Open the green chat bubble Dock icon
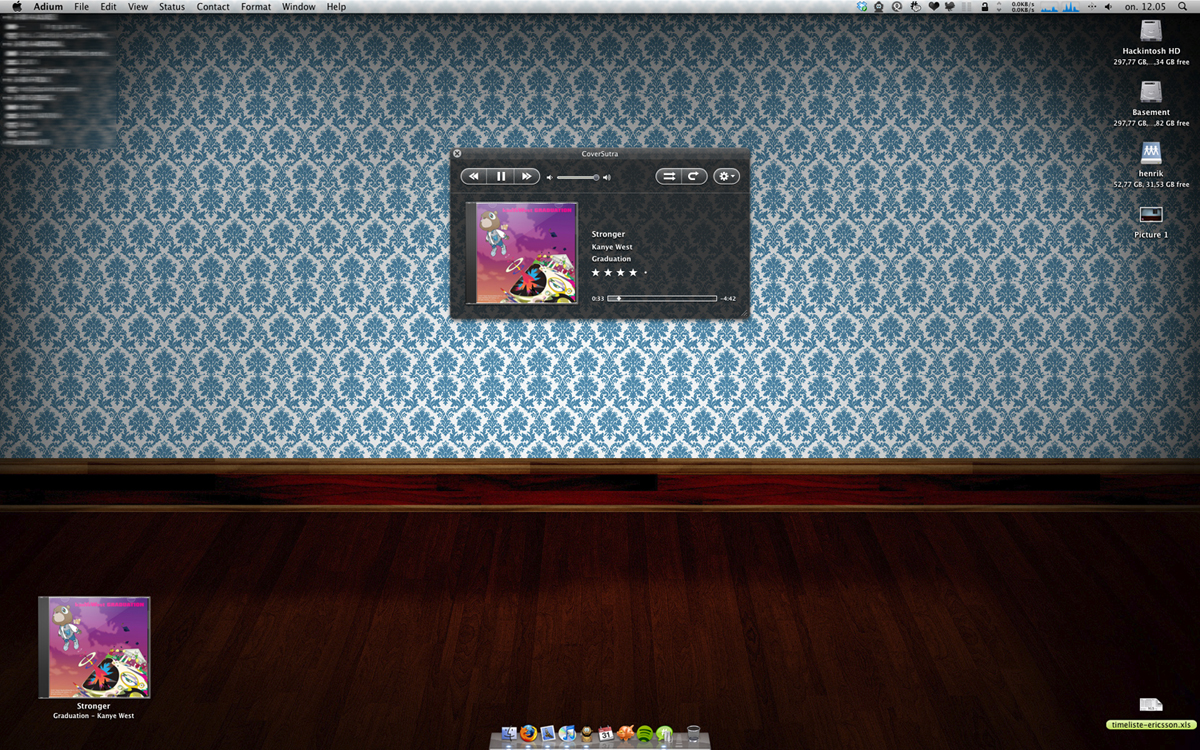Viewport: 1200px width, 750px height. (665, 734)
